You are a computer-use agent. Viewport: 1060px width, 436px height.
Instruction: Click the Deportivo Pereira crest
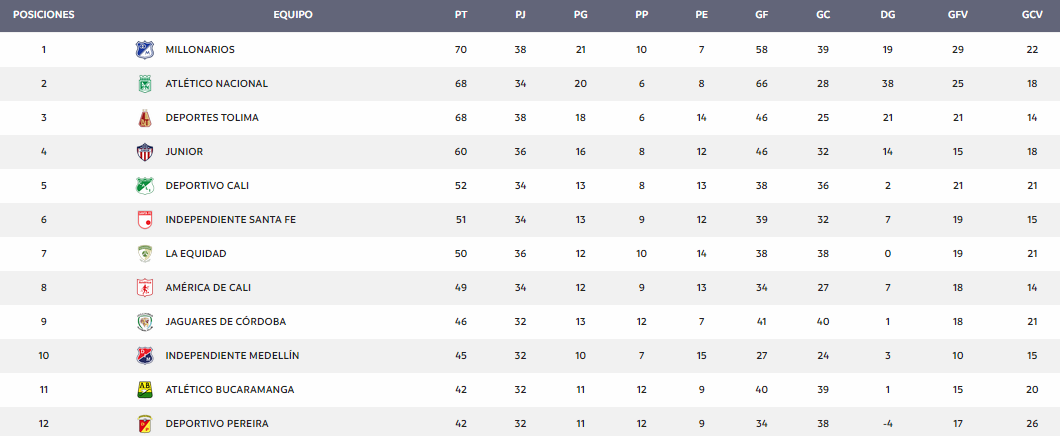tap(145, 424)
